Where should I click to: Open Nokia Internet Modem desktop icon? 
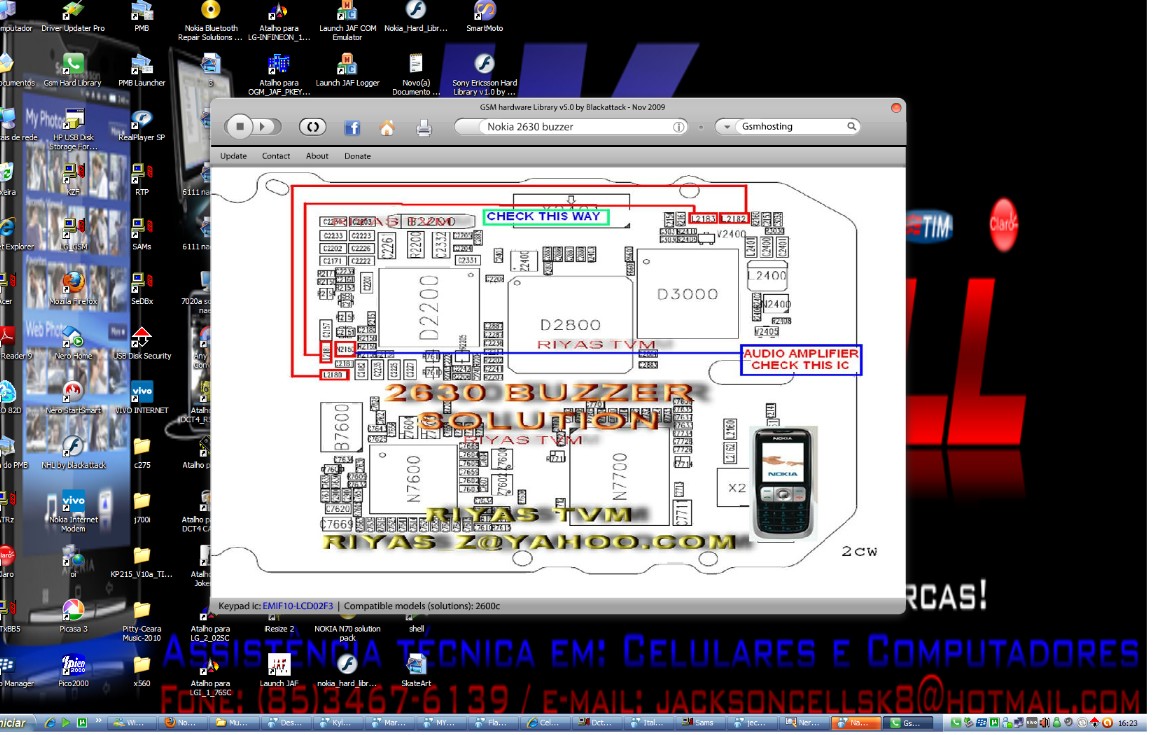73,513
